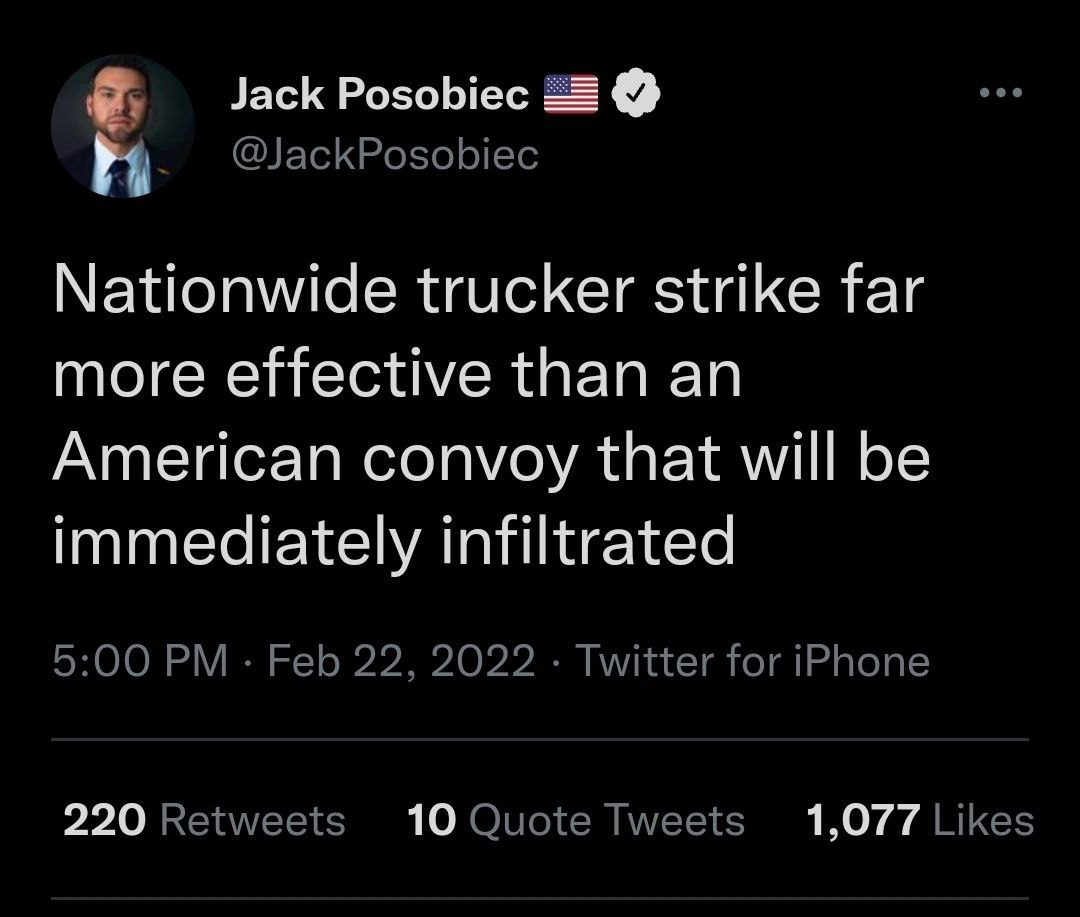
Task: Open the 10 Quote Tweets list
Action: tap(576, 820)
